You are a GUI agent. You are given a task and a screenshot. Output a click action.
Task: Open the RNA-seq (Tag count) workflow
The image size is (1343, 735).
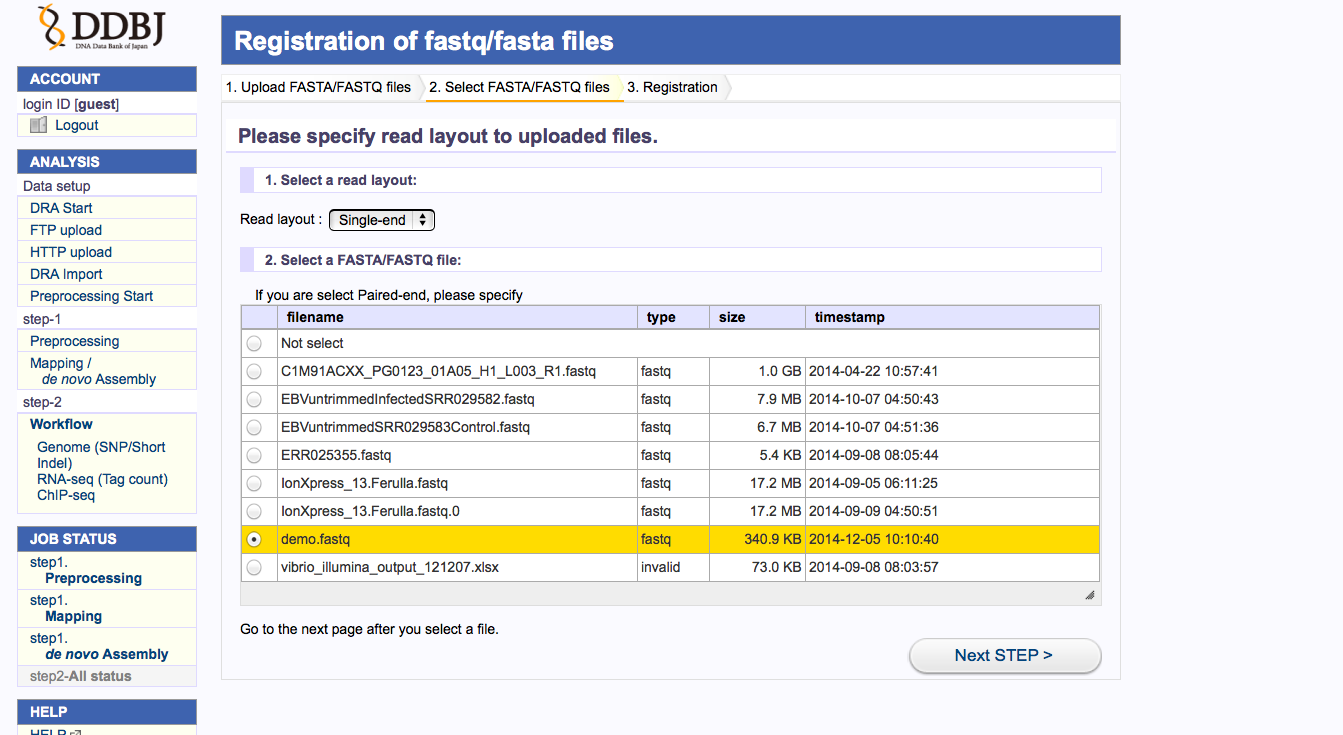(x=102, y=479)
